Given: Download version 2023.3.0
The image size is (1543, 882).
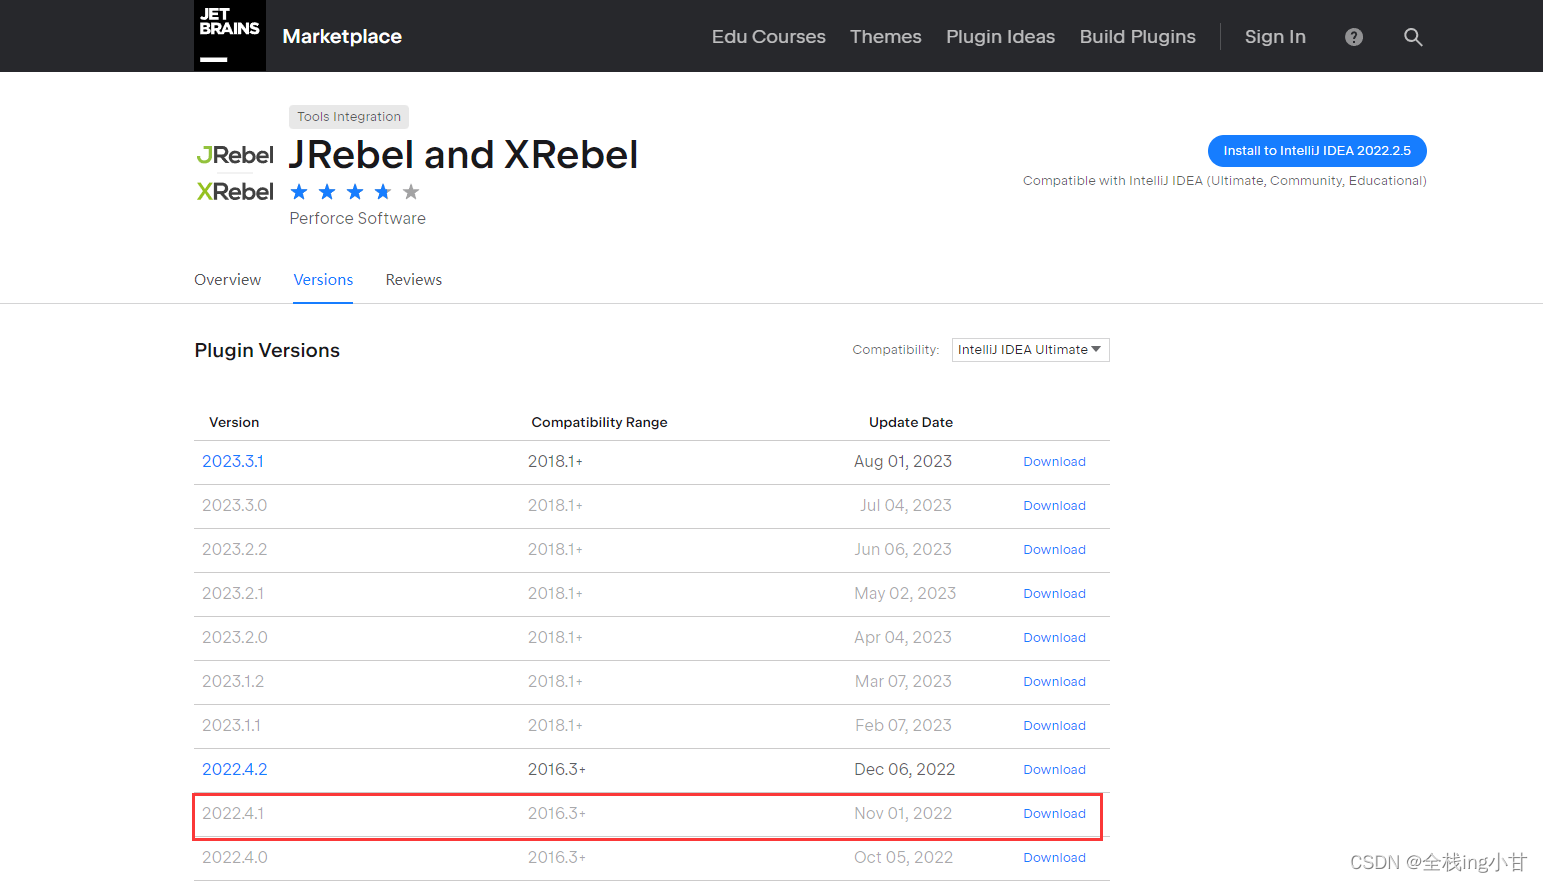Looking at the screenshot, I should 1054,506.
